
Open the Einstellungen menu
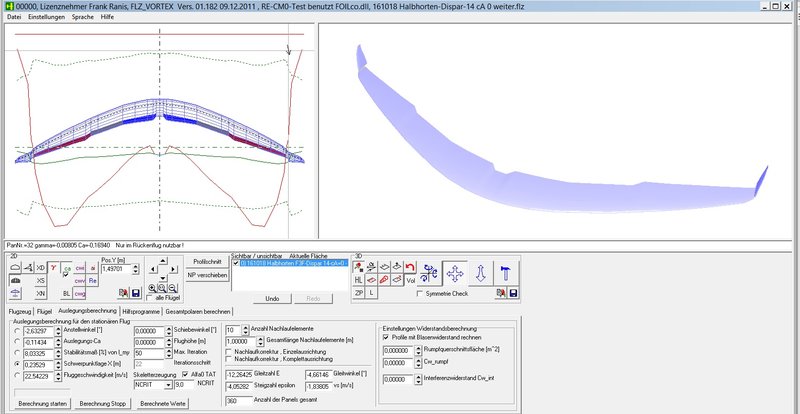point(47,18)
